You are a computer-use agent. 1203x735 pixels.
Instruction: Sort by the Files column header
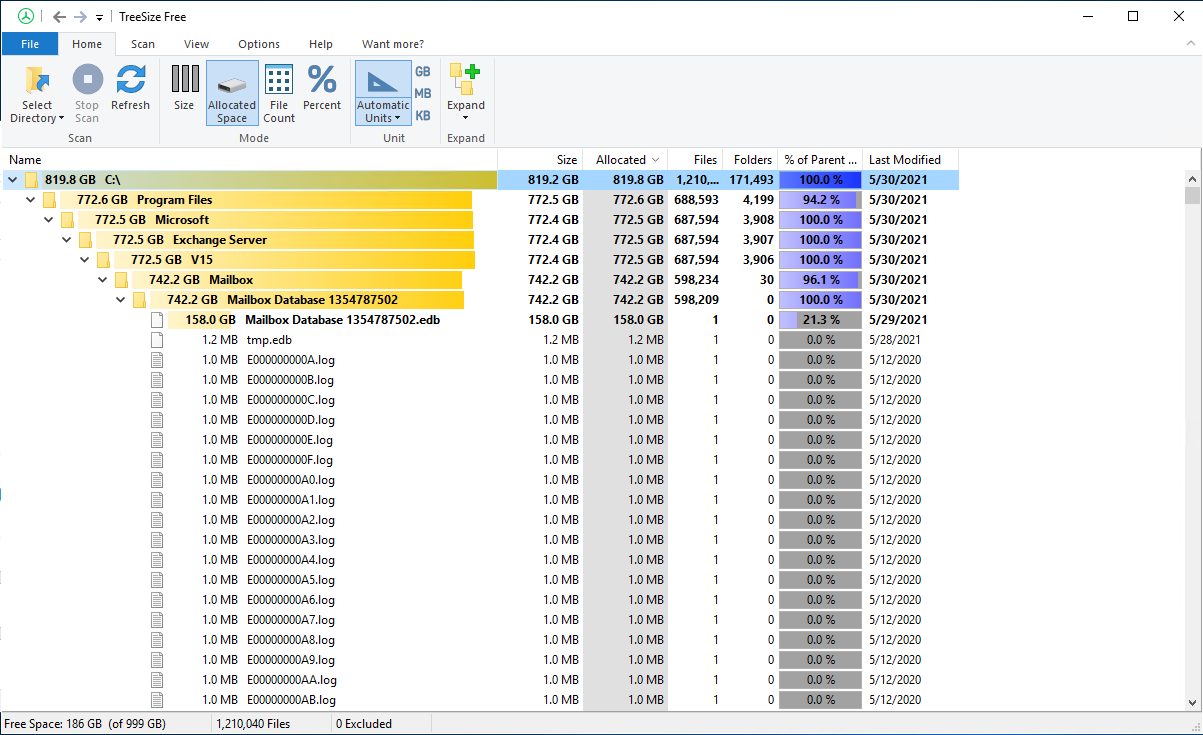coord(695,159)
